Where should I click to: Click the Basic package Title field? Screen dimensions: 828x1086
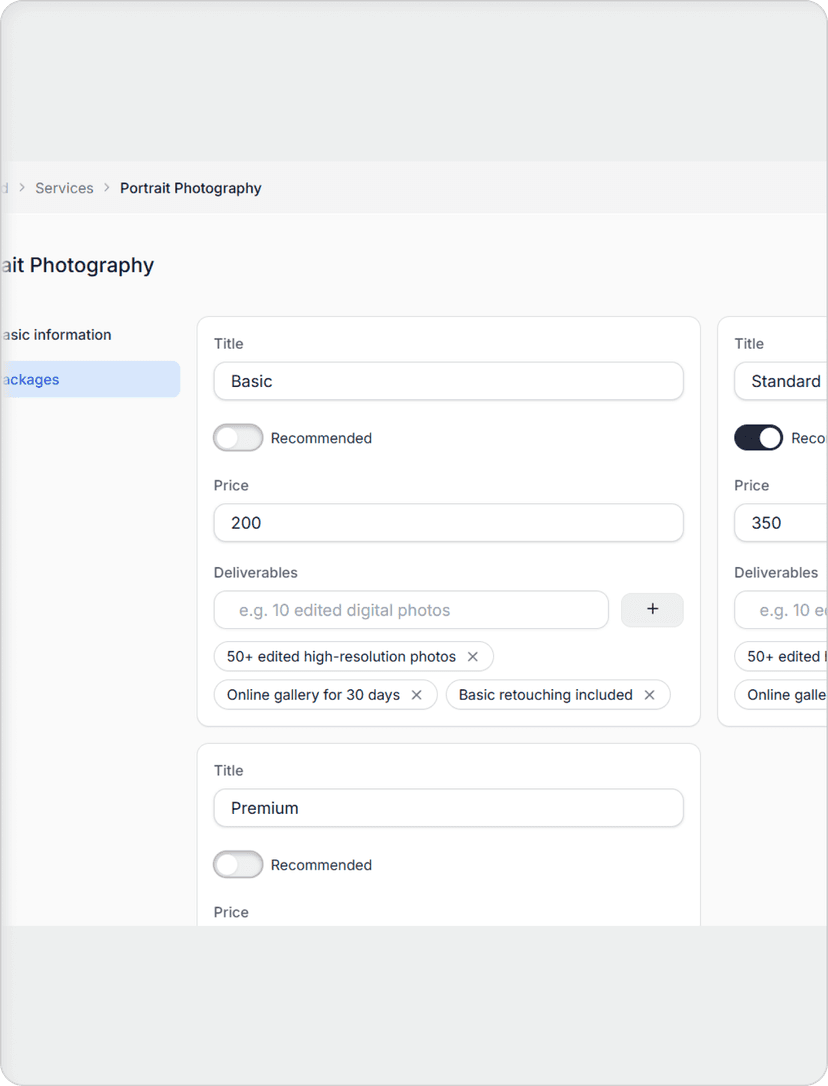click(x=448, y=381)
